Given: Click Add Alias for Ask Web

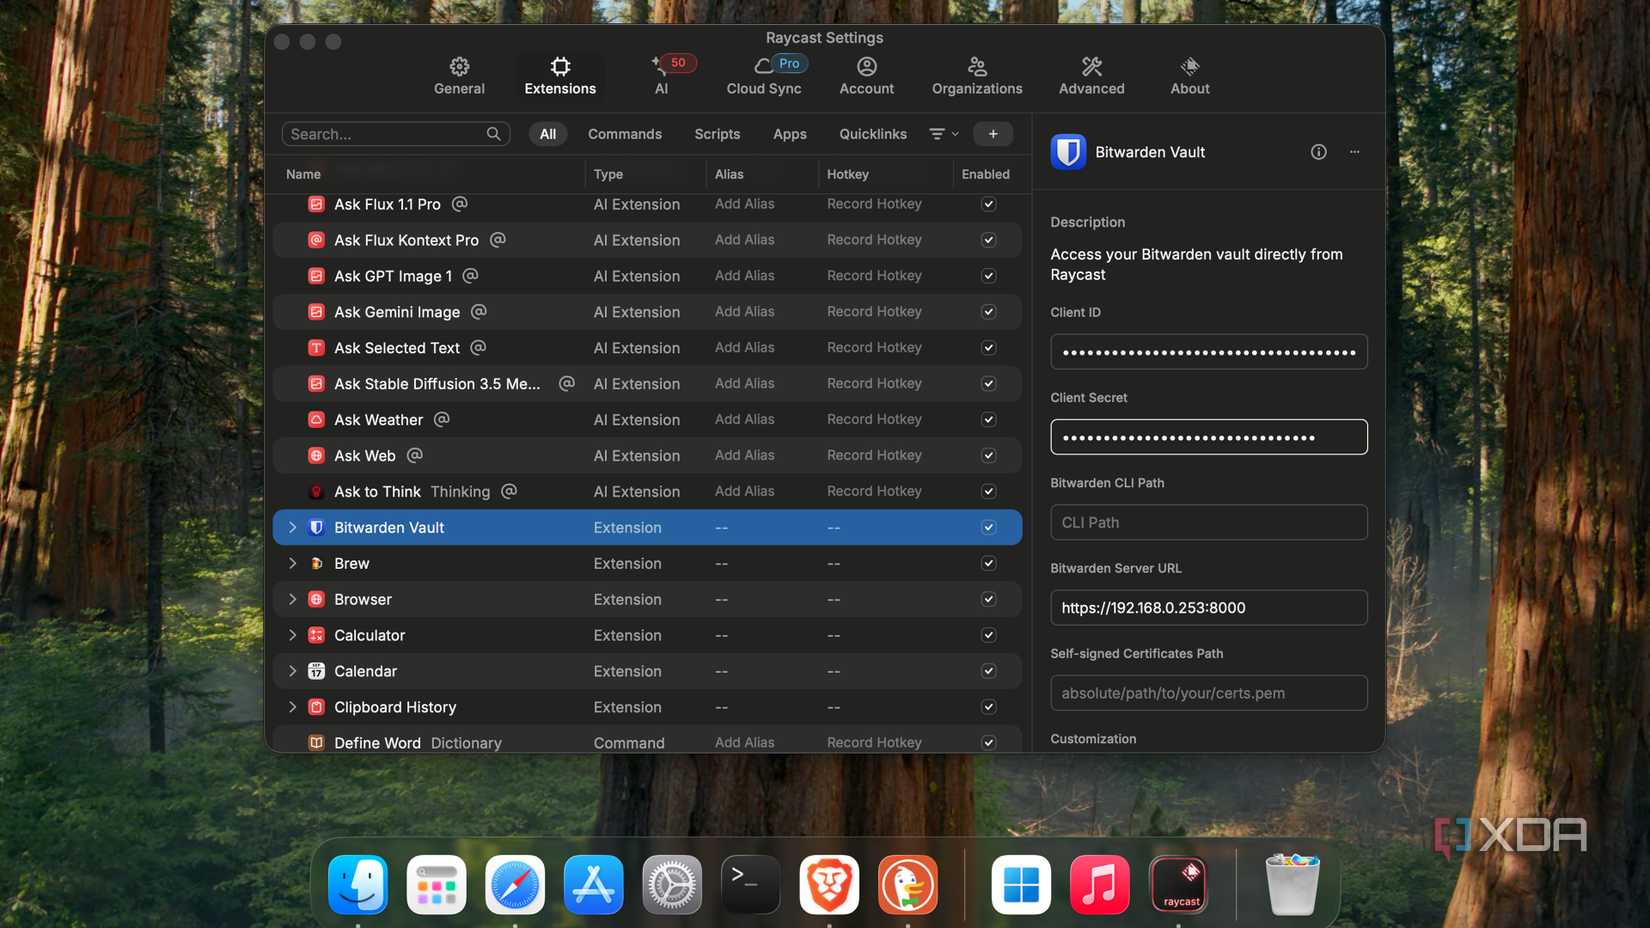Looking at the screenshot, I should coord(744,455).
